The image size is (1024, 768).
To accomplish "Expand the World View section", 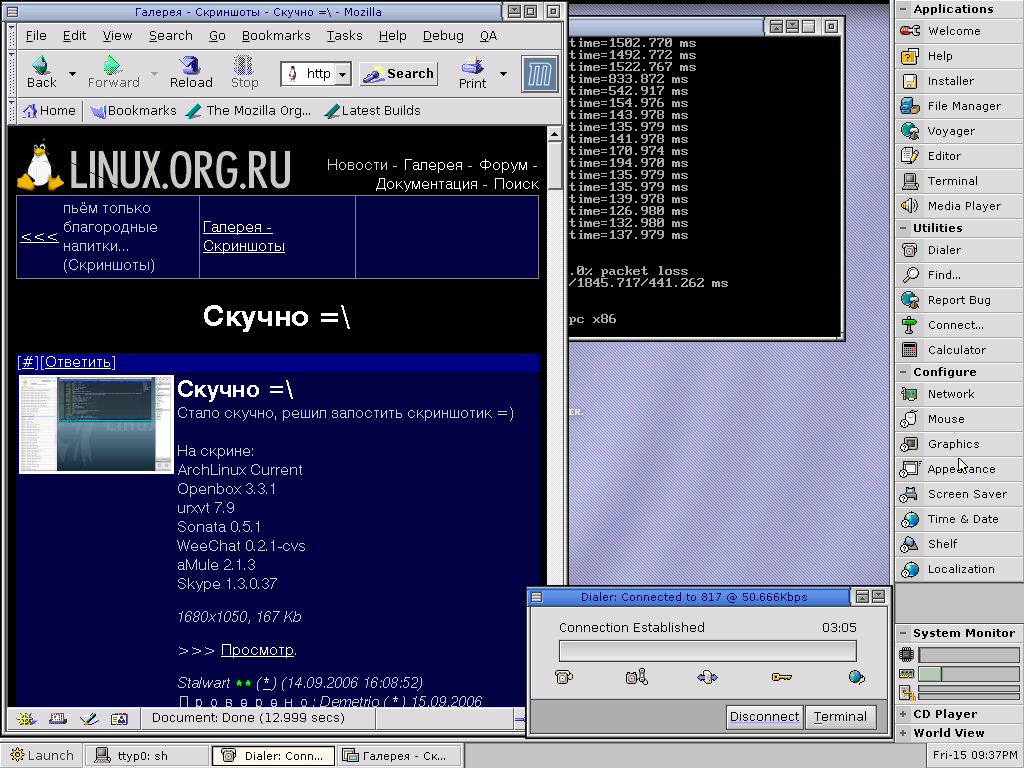I will point(903,733).
